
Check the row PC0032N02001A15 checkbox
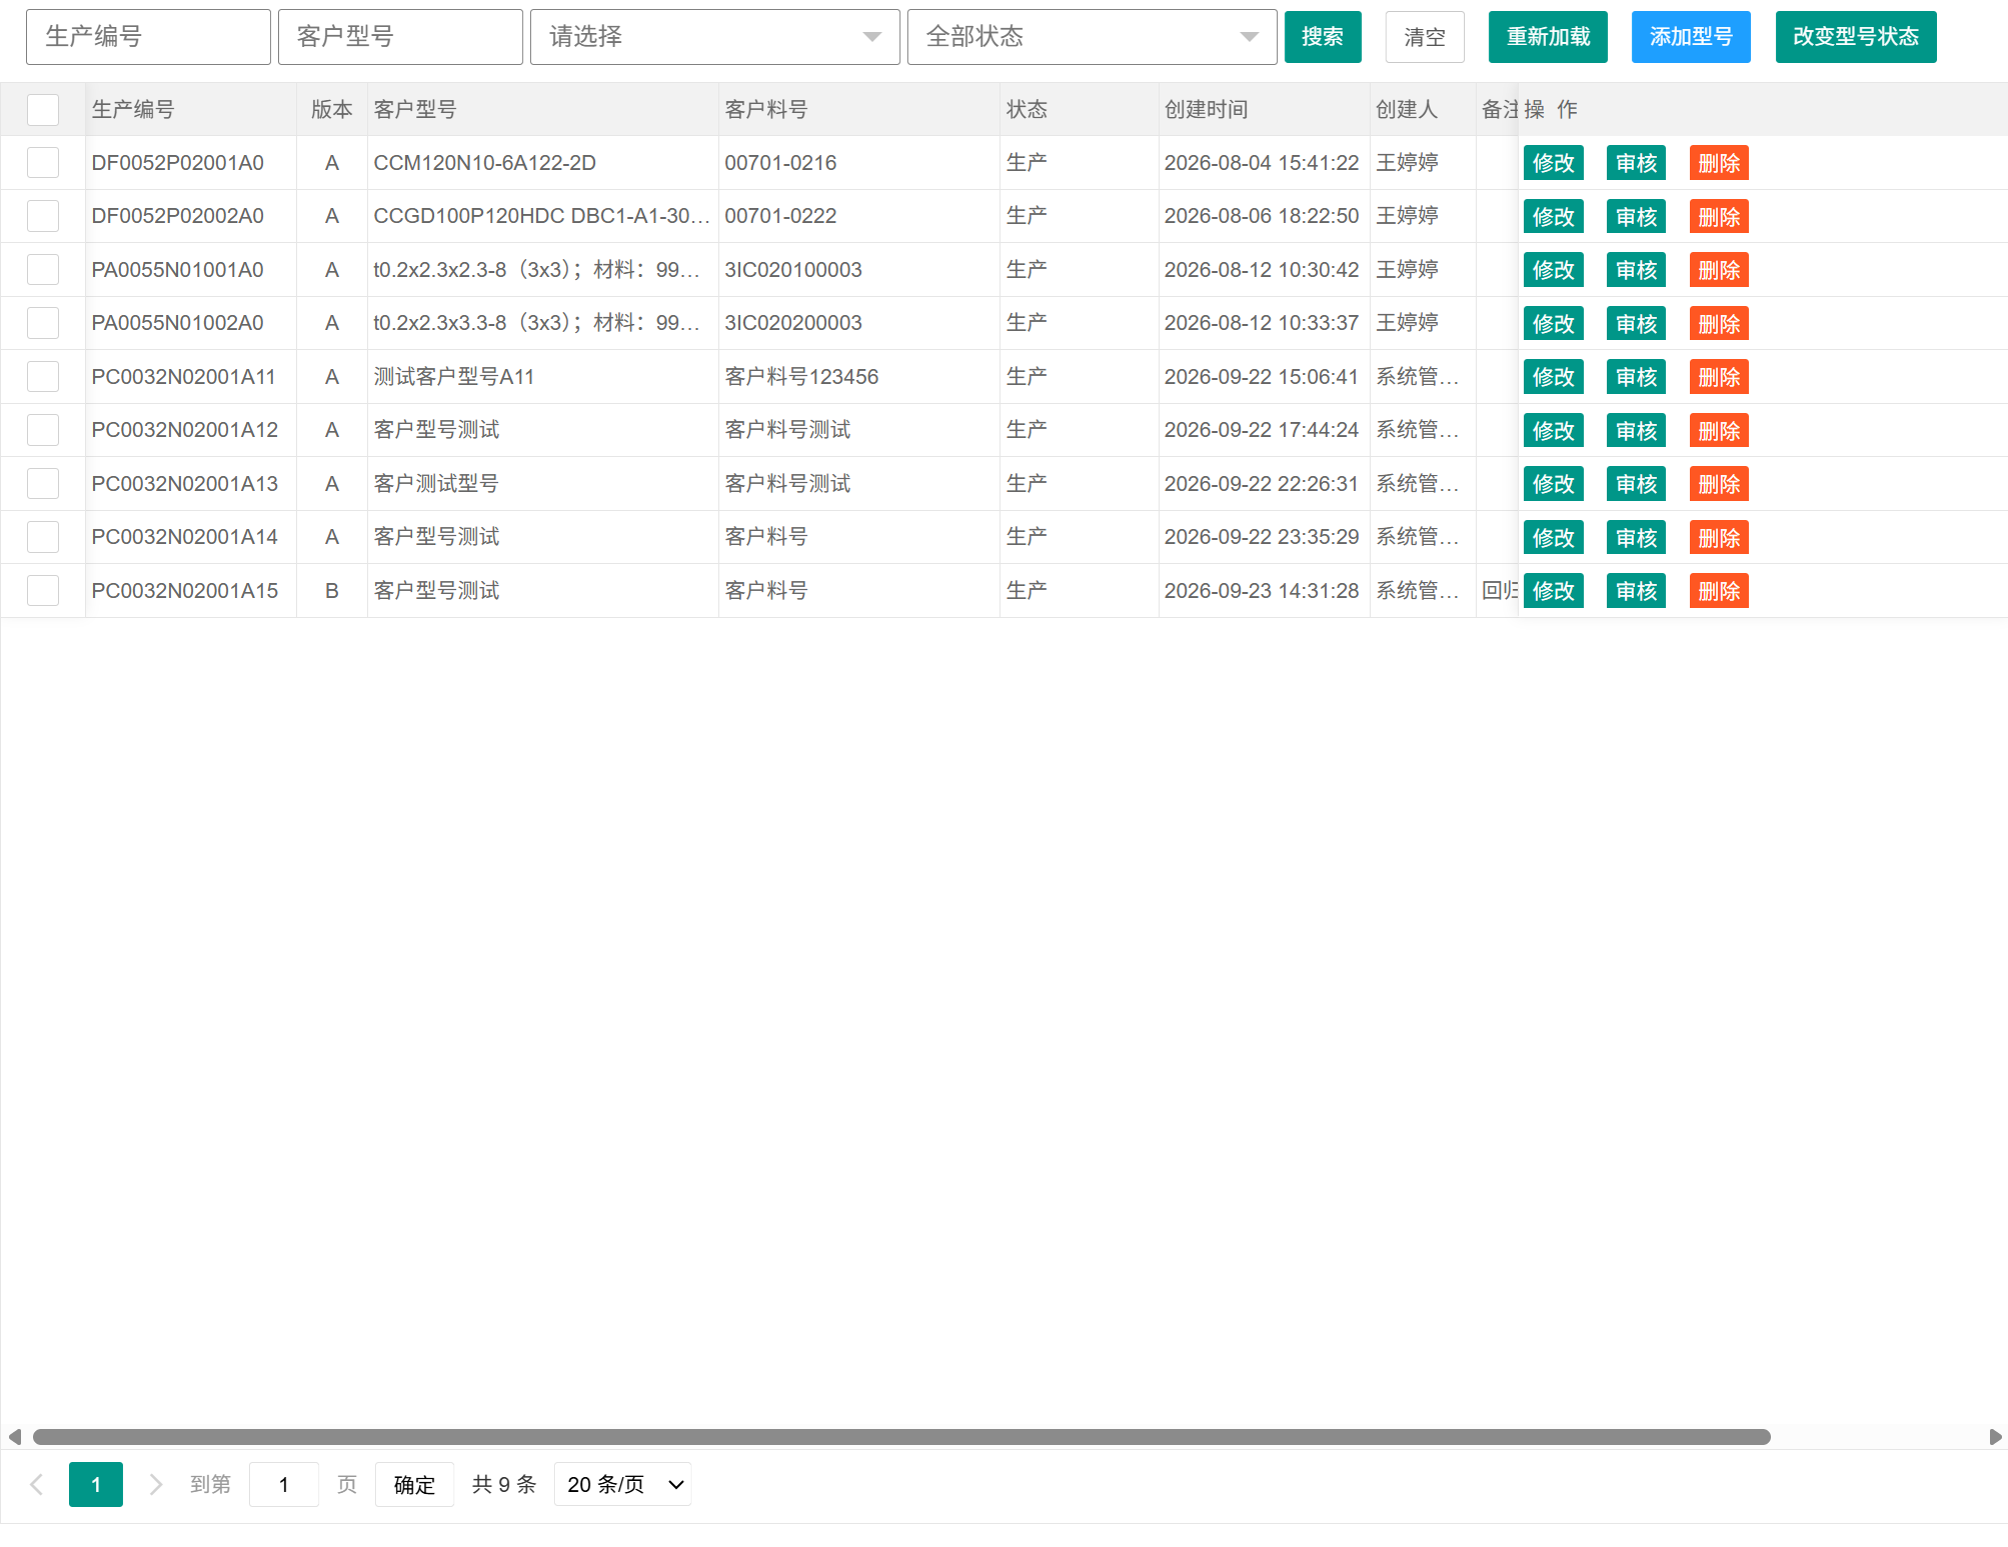coord(43,590)
